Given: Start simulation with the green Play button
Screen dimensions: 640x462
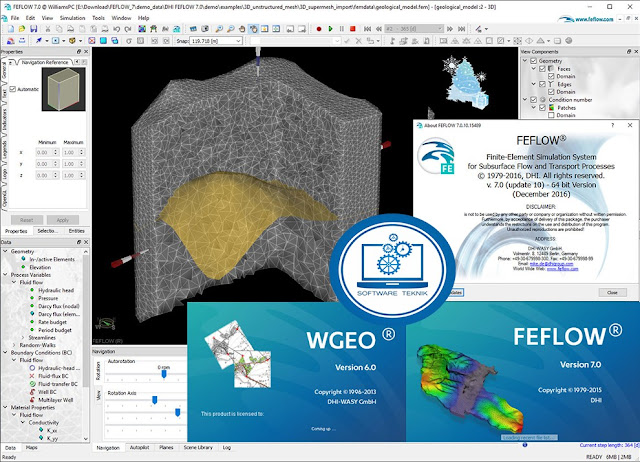Looking at the screenshot, I should click(330, 29).
